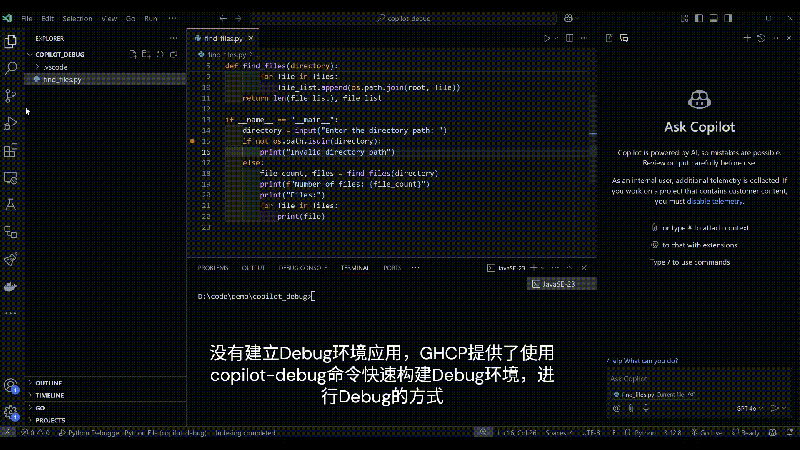Click the /help What can you do? link
Viewport: 800px width, 450px height.
pos(643,361)
